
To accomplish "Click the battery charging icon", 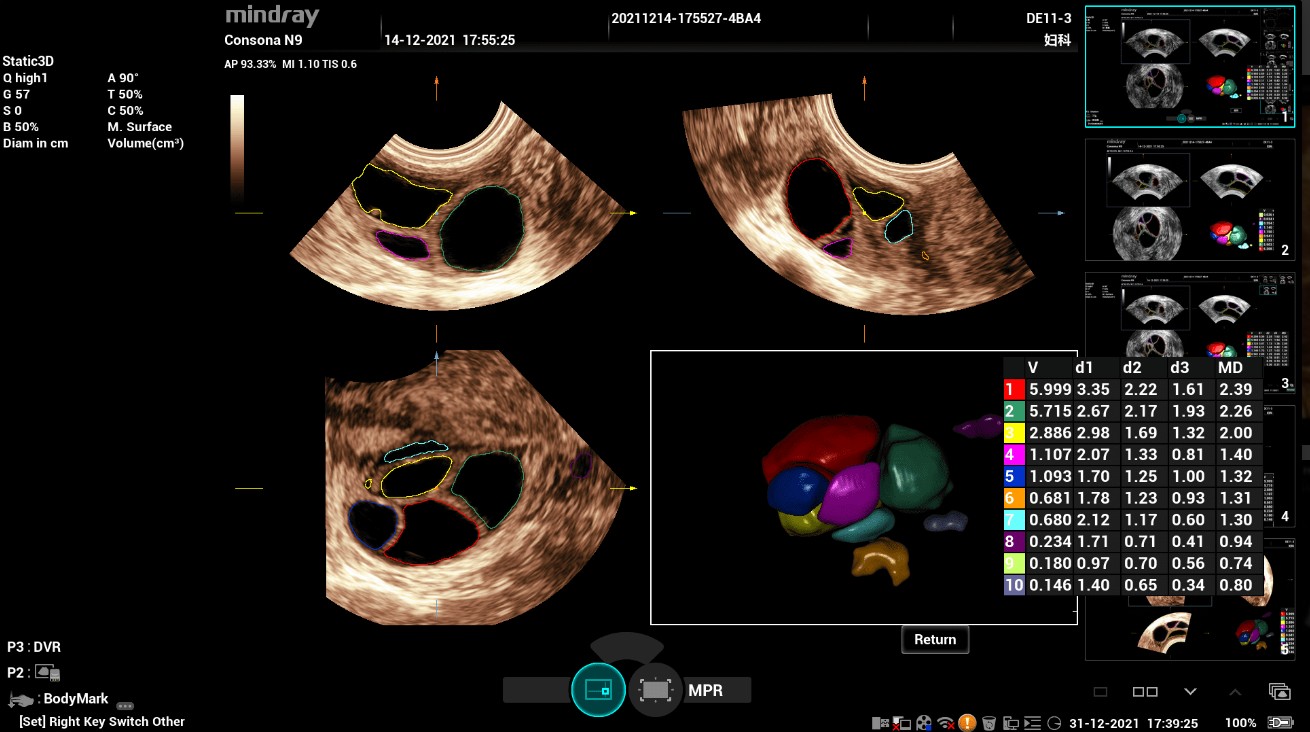I will point(1281,722).
